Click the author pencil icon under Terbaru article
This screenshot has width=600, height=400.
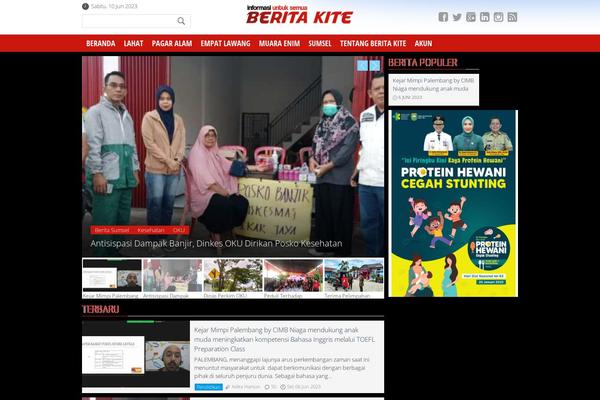coord(228,387)
